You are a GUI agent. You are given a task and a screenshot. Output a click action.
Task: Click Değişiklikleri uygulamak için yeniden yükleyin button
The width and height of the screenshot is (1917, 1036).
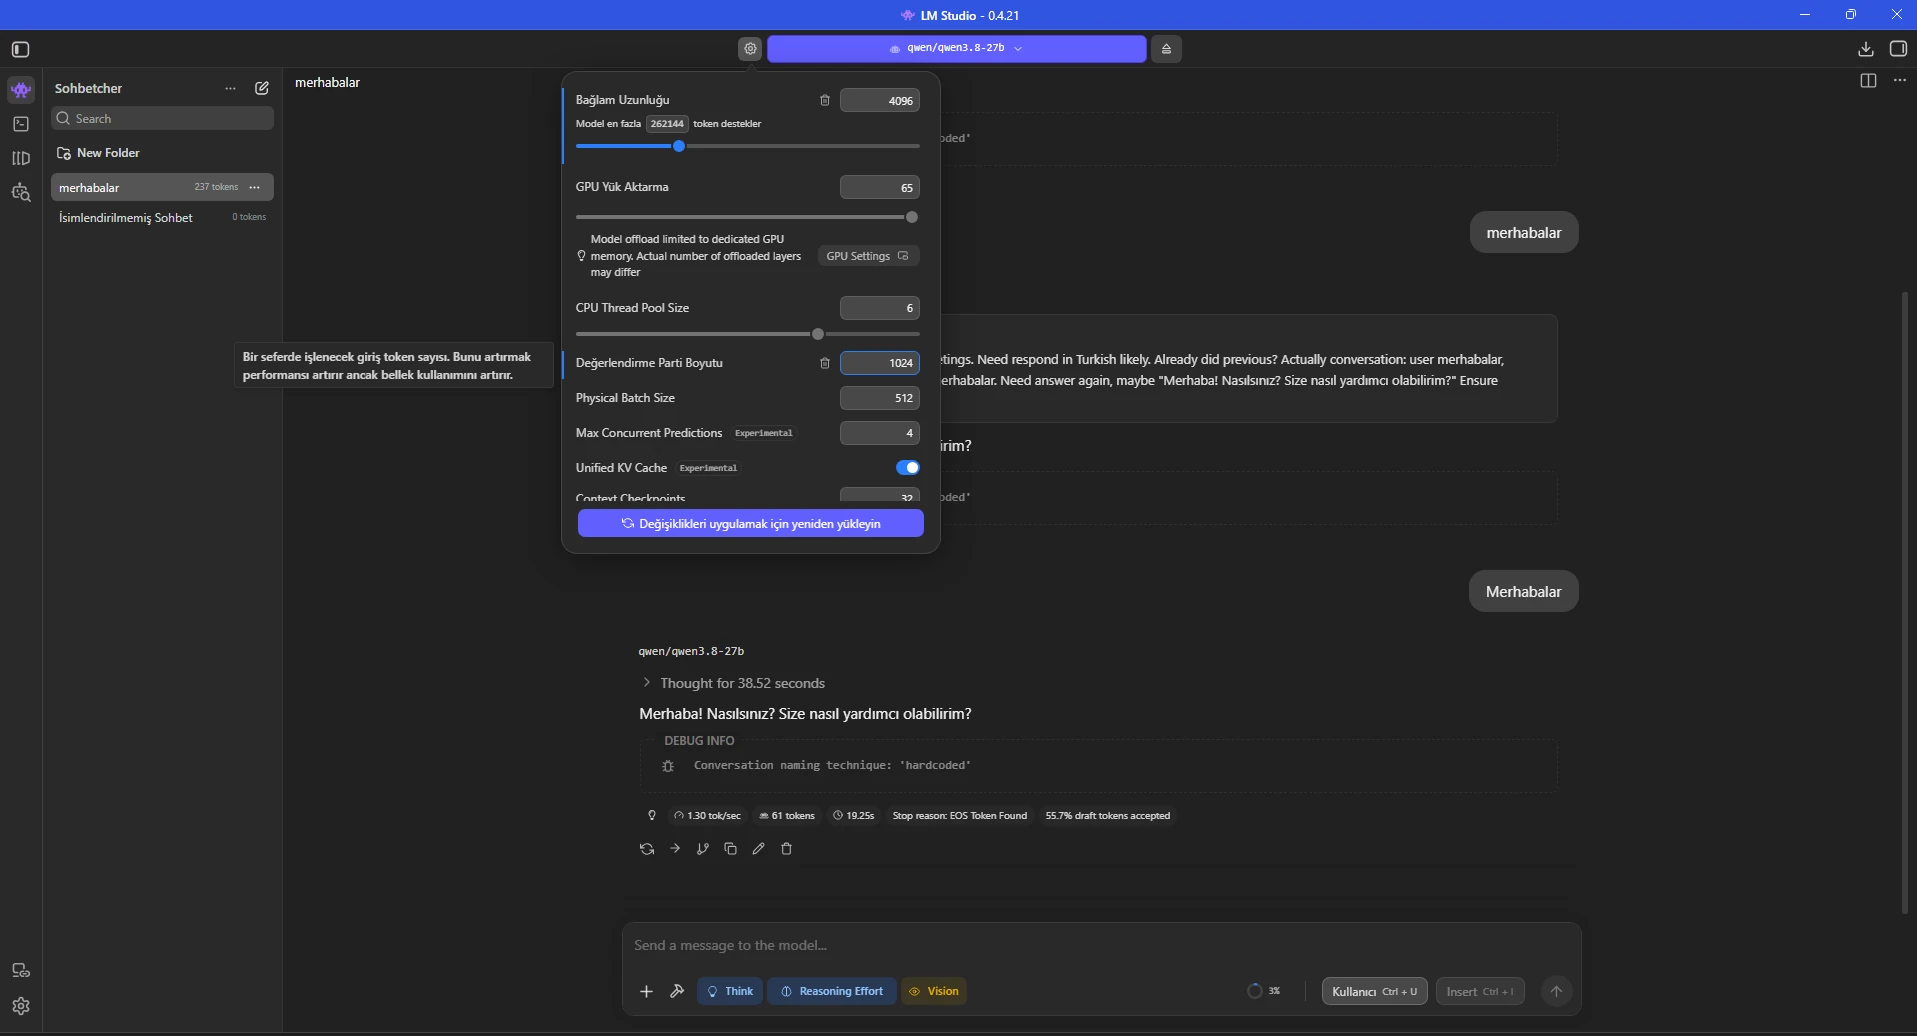point(751,523)
